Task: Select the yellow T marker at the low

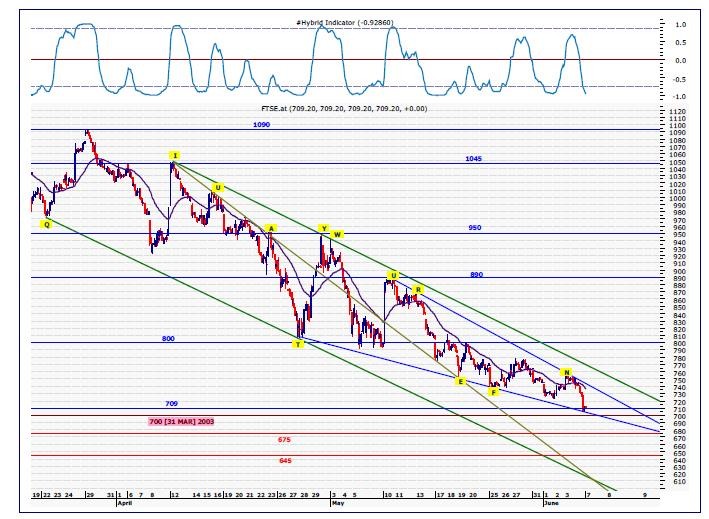Action: 297,344
